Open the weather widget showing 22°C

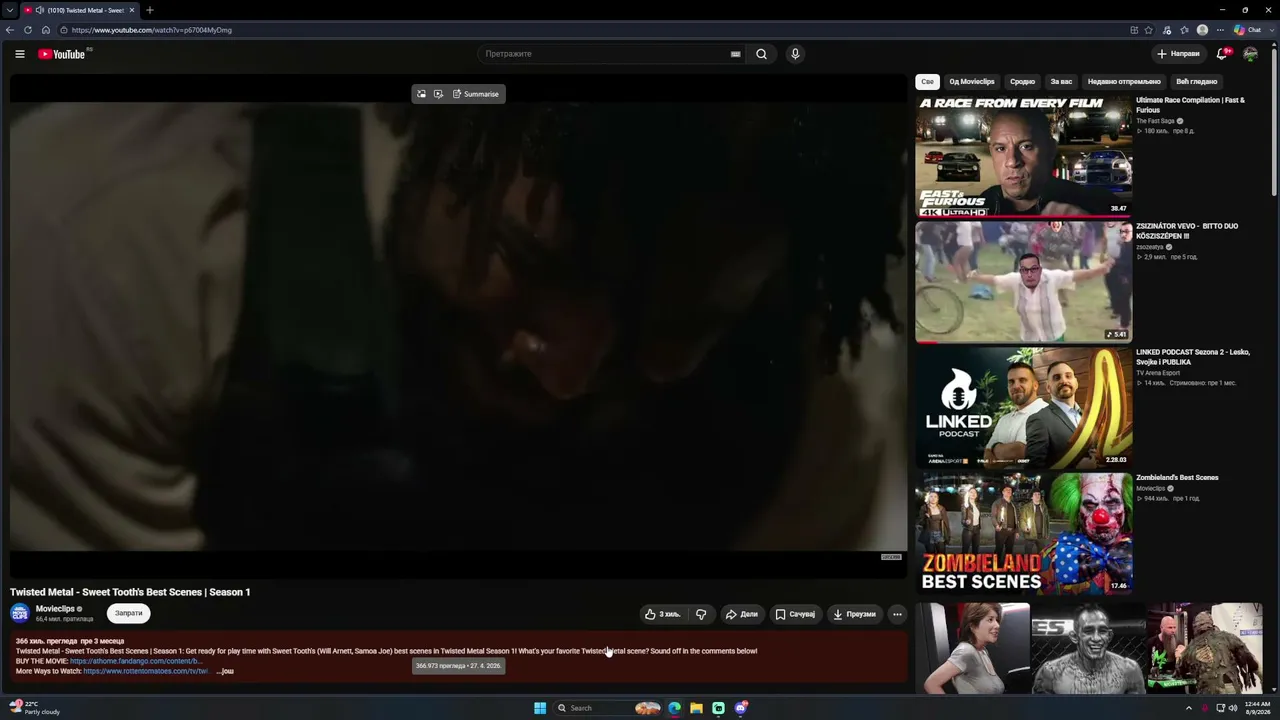tap(35, 708)
